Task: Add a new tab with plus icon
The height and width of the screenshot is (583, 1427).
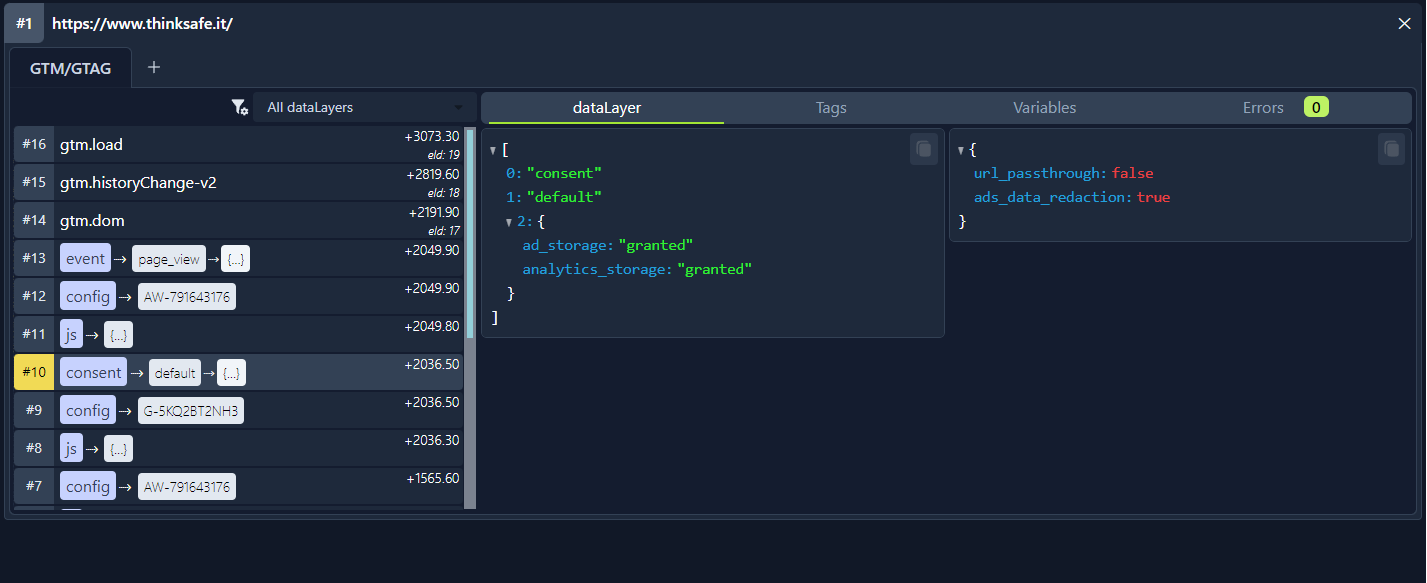Action: click(154, 68)
